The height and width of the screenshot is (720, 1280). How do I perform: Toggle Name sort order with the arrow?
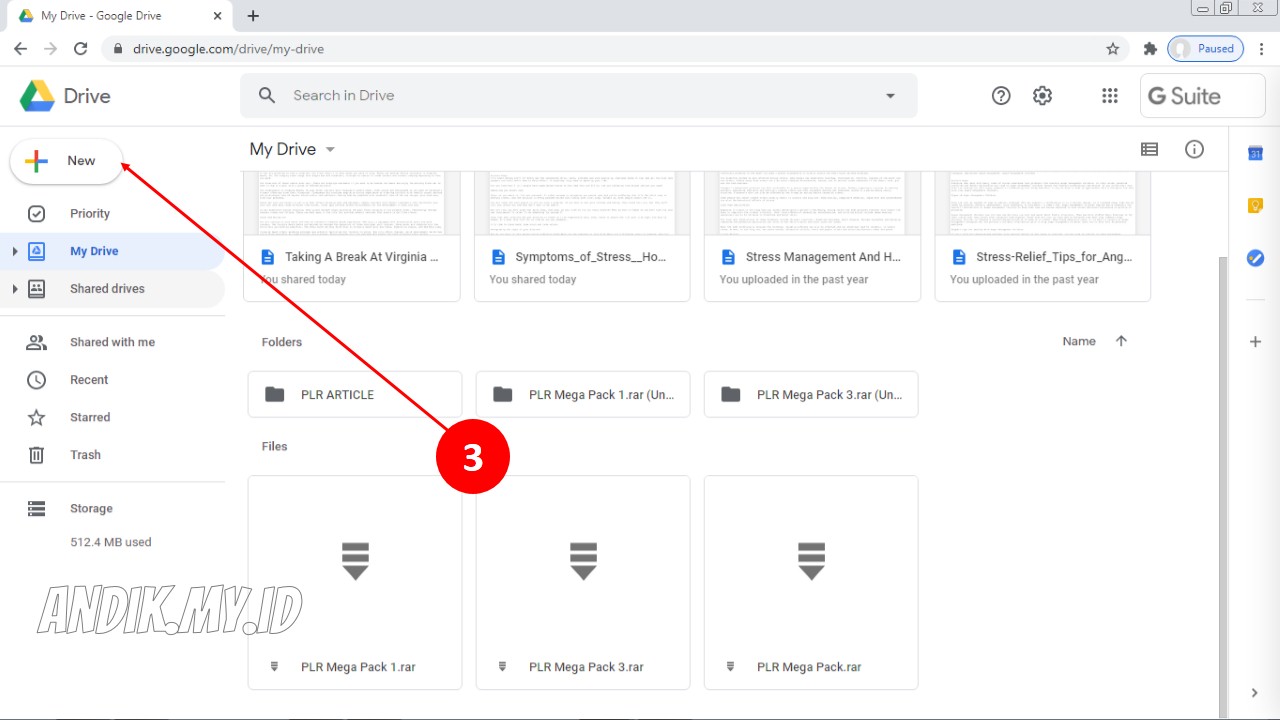point(1121,341)
